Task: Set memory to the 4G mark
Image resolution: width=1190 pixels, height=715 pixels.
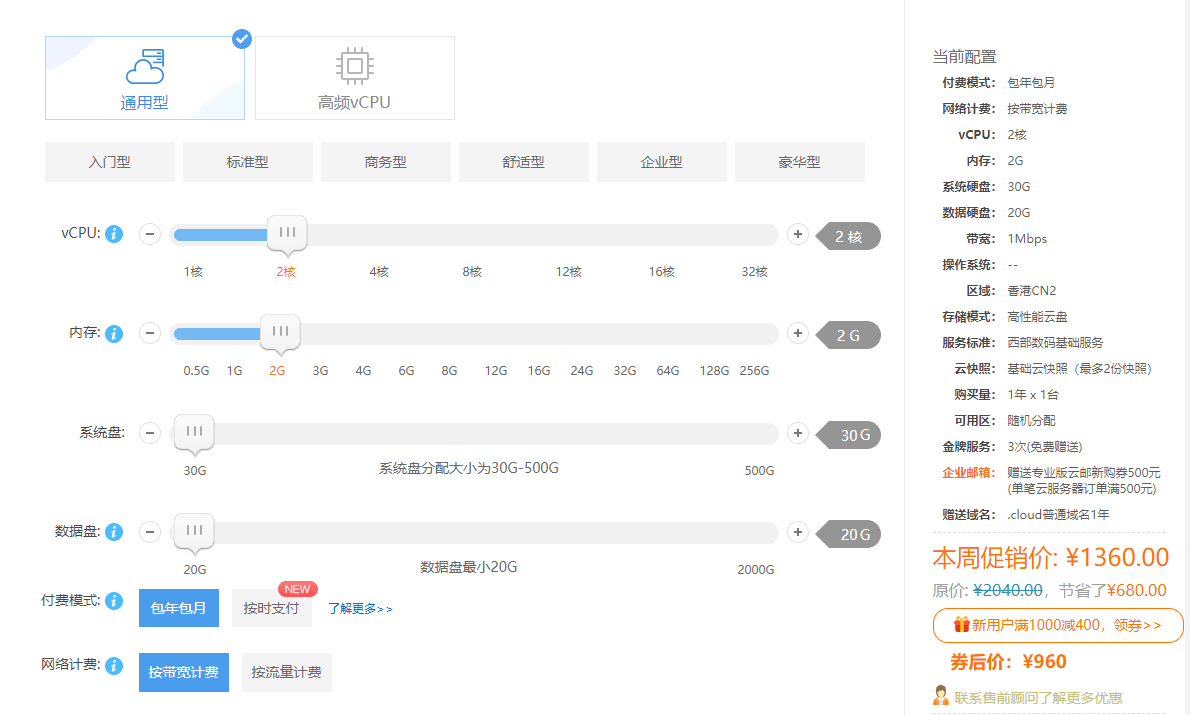Action: click(x=364, y=370)
